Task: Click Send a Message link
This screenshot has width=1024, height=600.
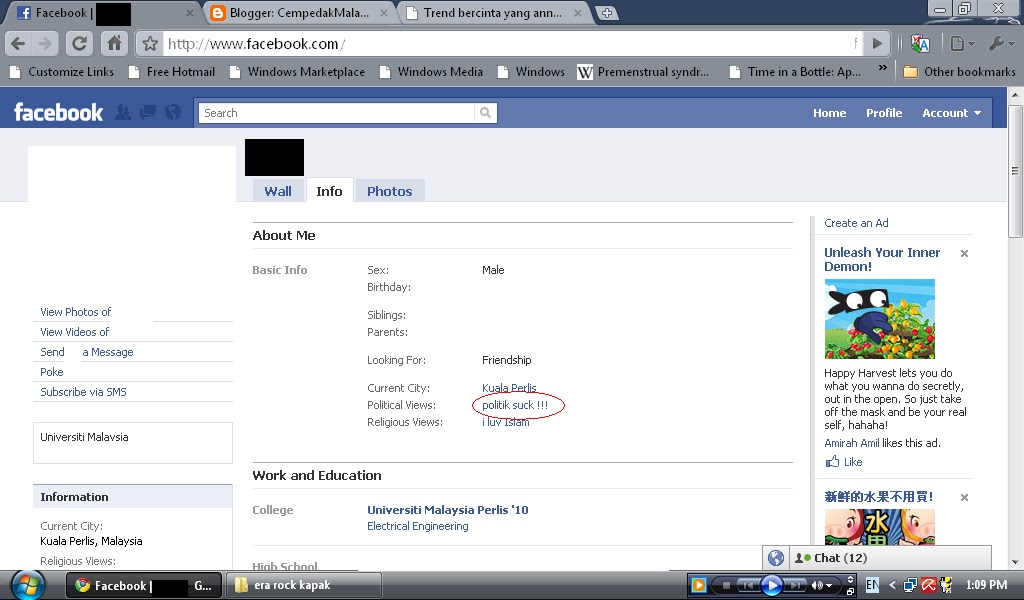Action: (x=87, y=353)
